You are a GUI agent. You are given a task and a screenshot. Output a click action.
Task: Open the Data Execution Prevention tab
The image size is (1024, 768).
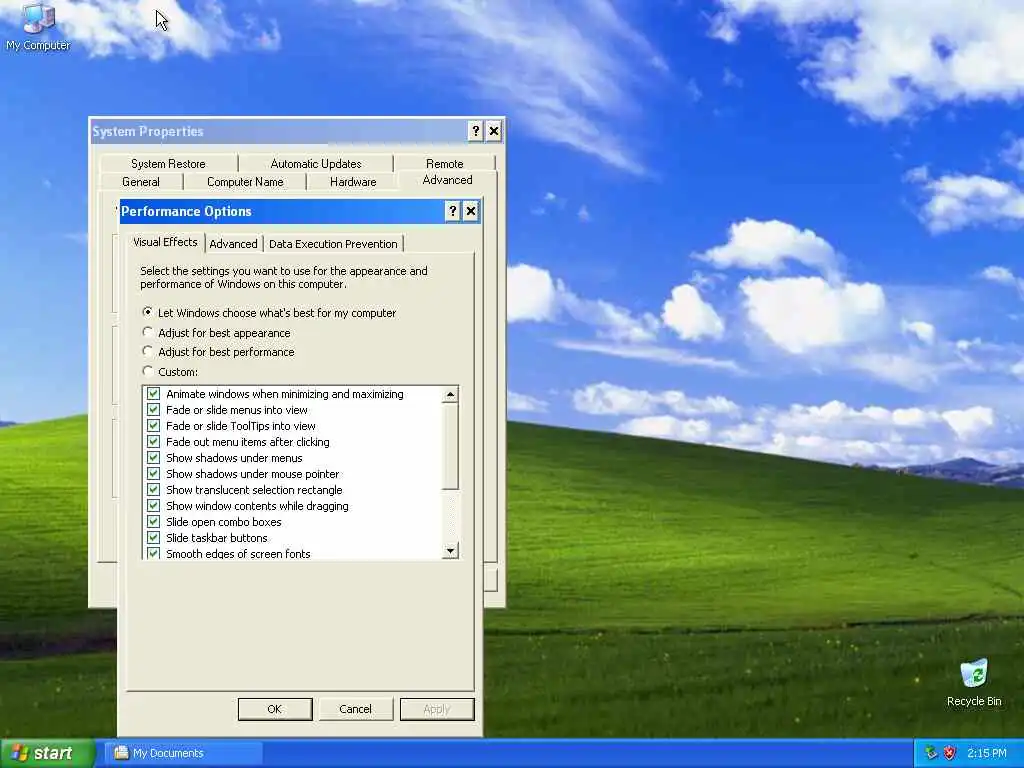click(333, 244)
